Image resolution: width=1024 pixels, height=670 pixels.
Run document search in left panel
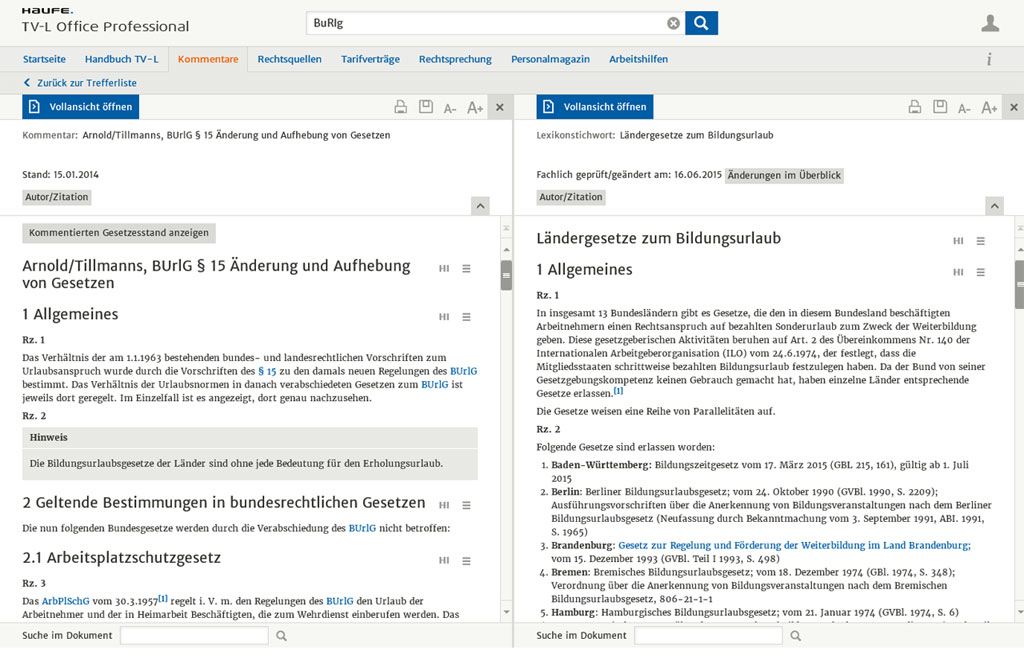tap(281, 635)
